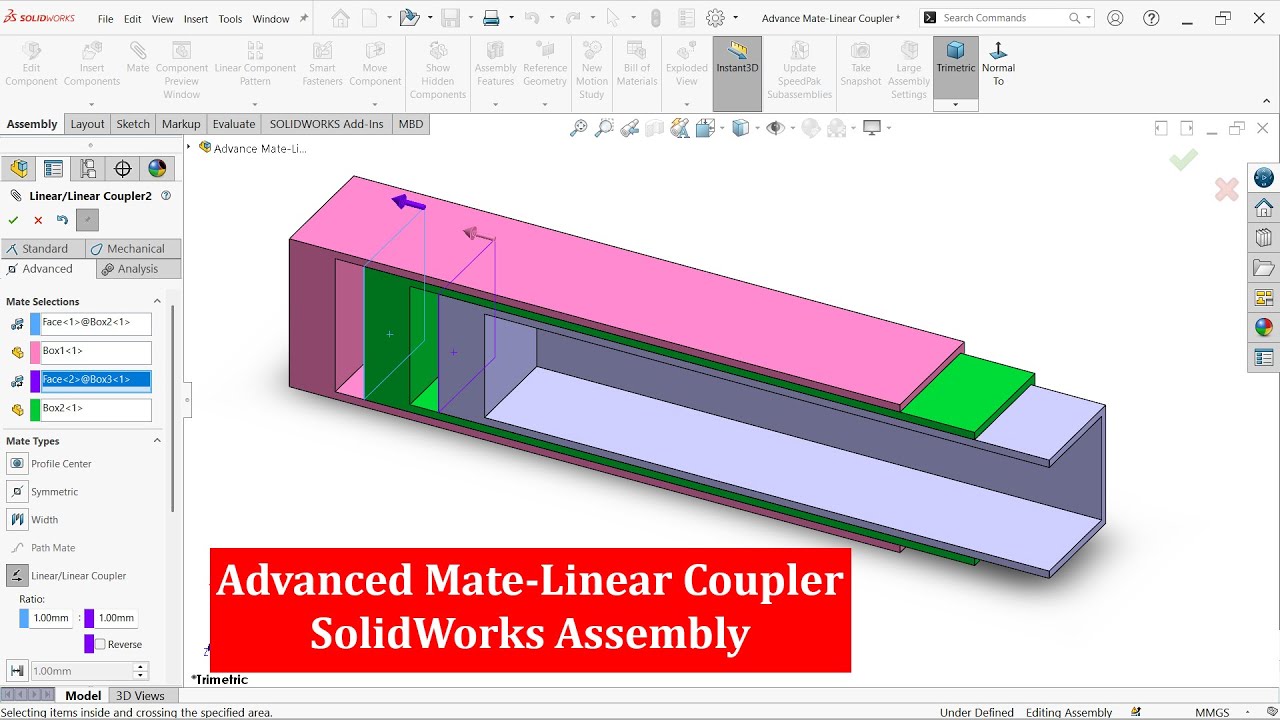Screen dimensions: 1280x720
Task: Click the user login account icon
Action: (x=1115, y=18)
